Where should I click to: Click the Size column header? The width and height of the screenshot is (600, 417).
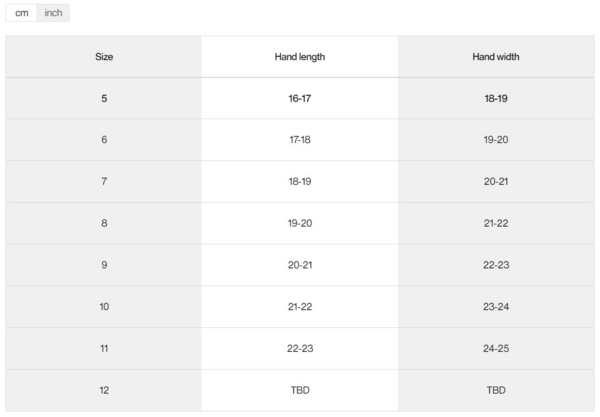click(x=104, y=57)
